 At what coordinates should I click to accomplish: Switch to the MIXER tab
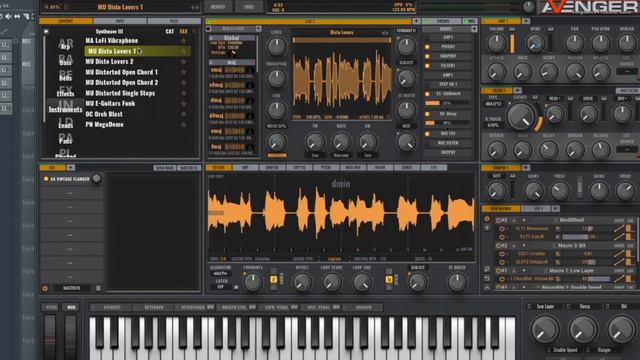click(x=380, y=168)
